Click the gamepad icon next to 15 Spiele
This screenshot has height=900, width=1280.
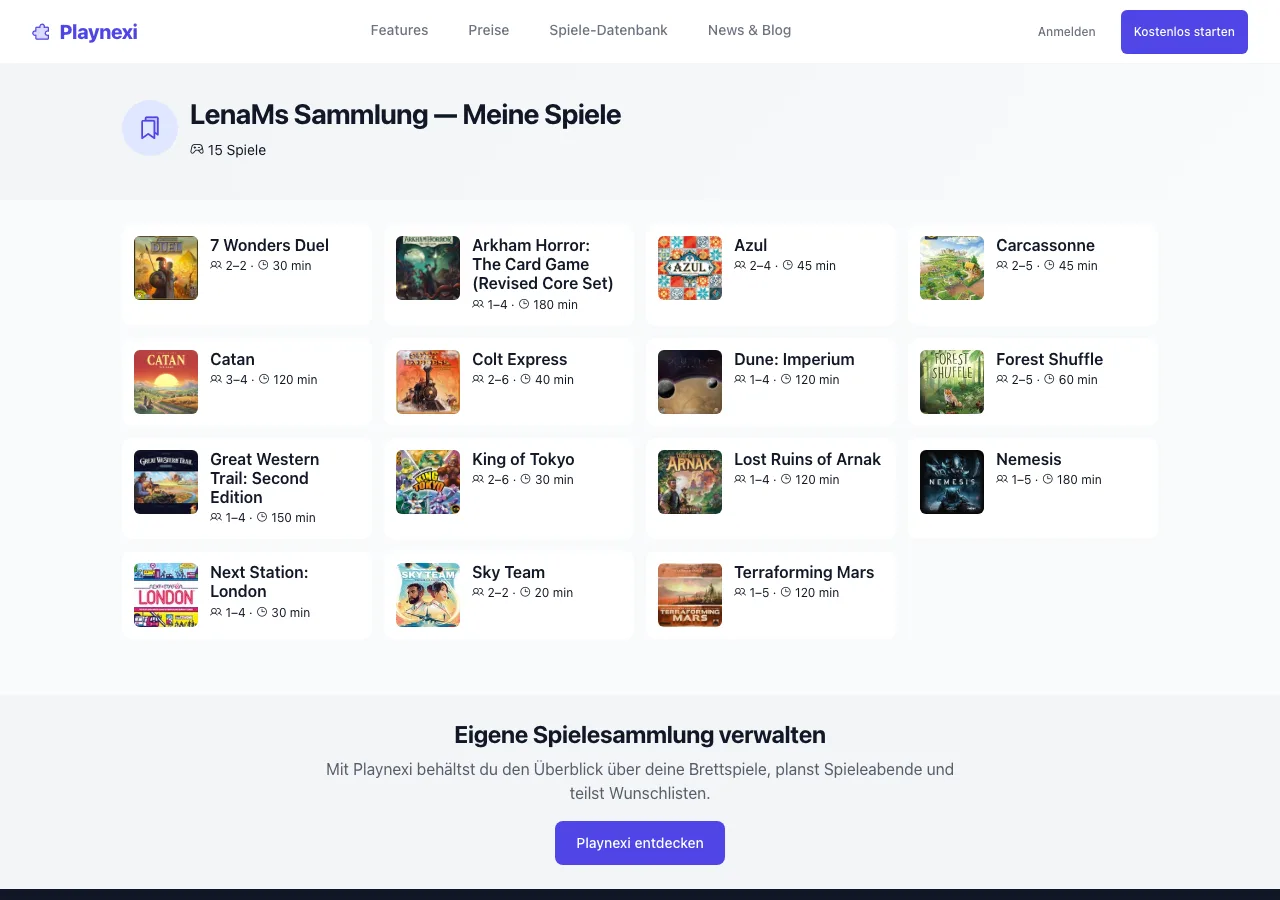point(197,150)
